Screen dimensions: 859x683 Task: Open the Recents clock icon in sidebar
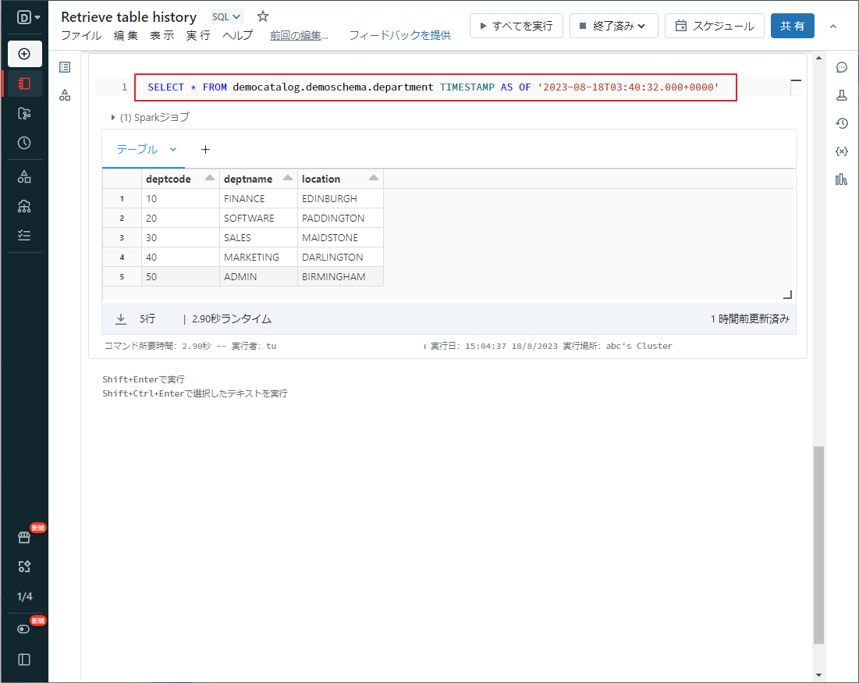click(24, 143)
